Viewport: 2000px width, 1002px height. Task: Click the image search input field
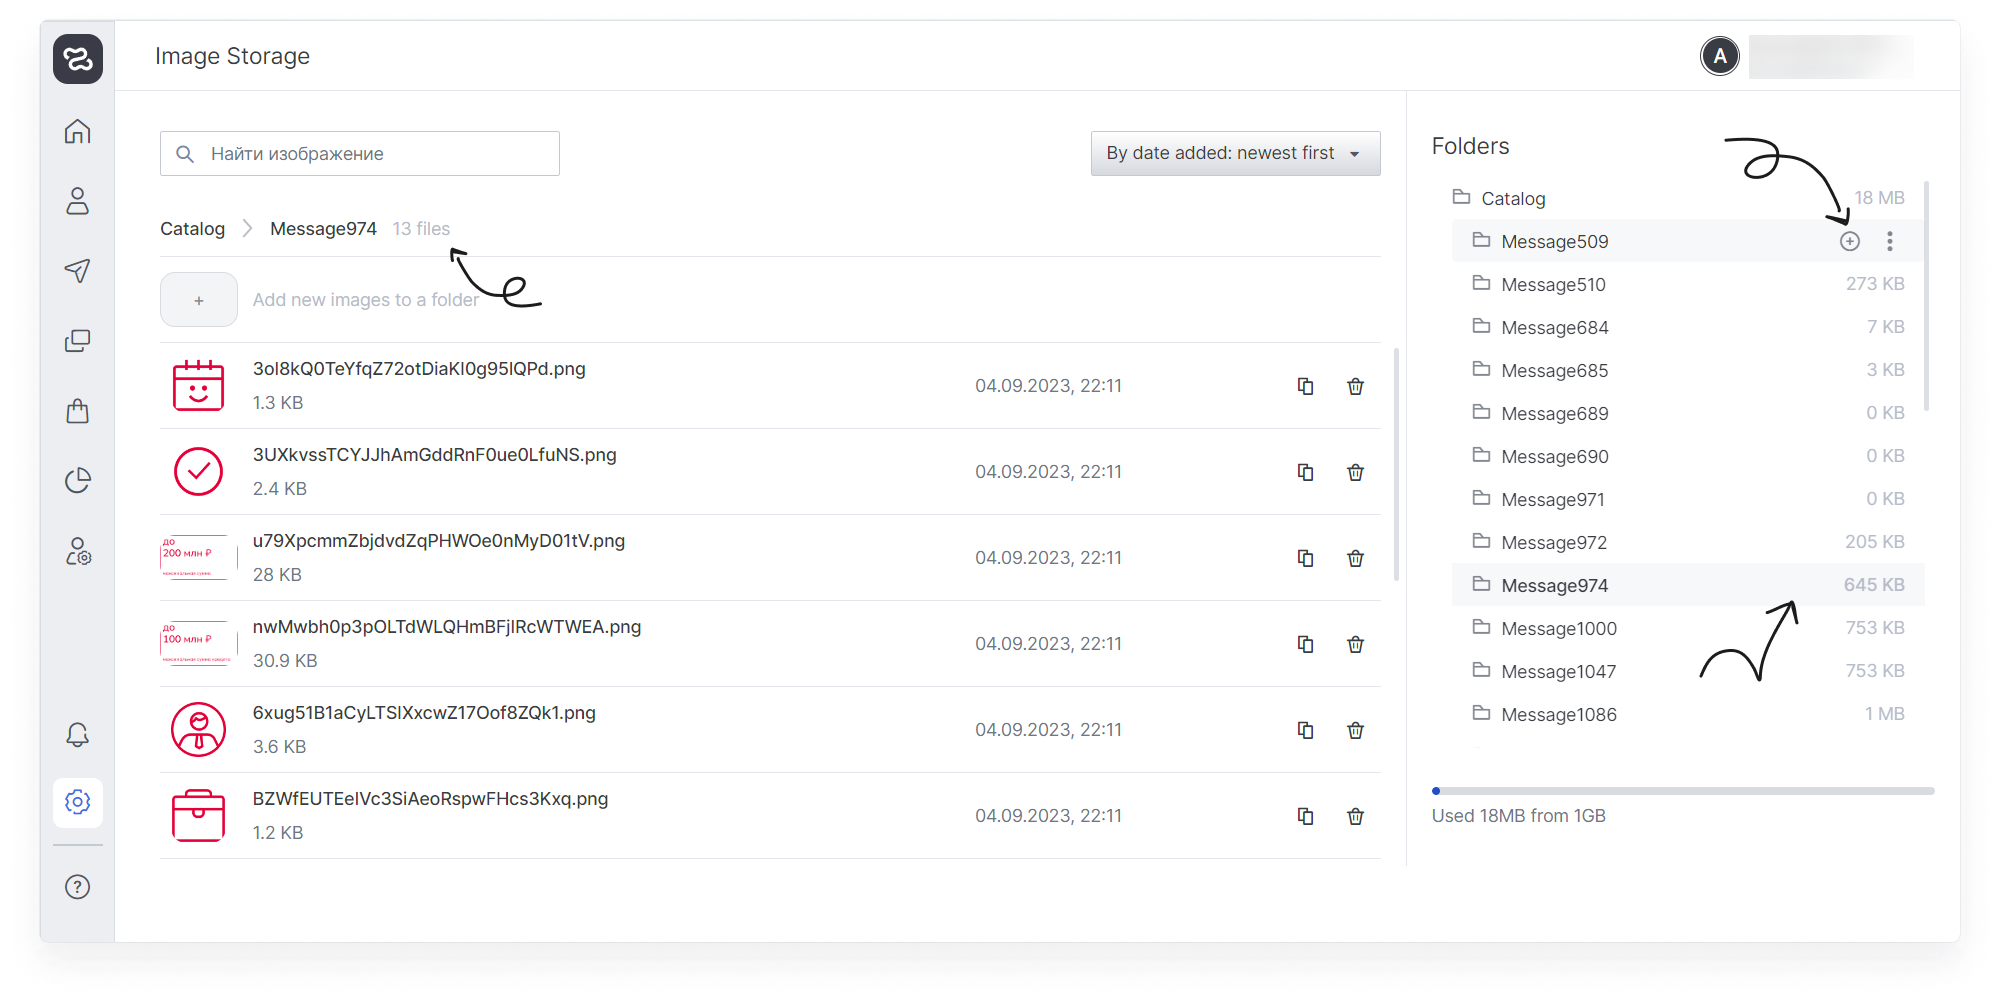pyautogui.click(x=360, y=153)
